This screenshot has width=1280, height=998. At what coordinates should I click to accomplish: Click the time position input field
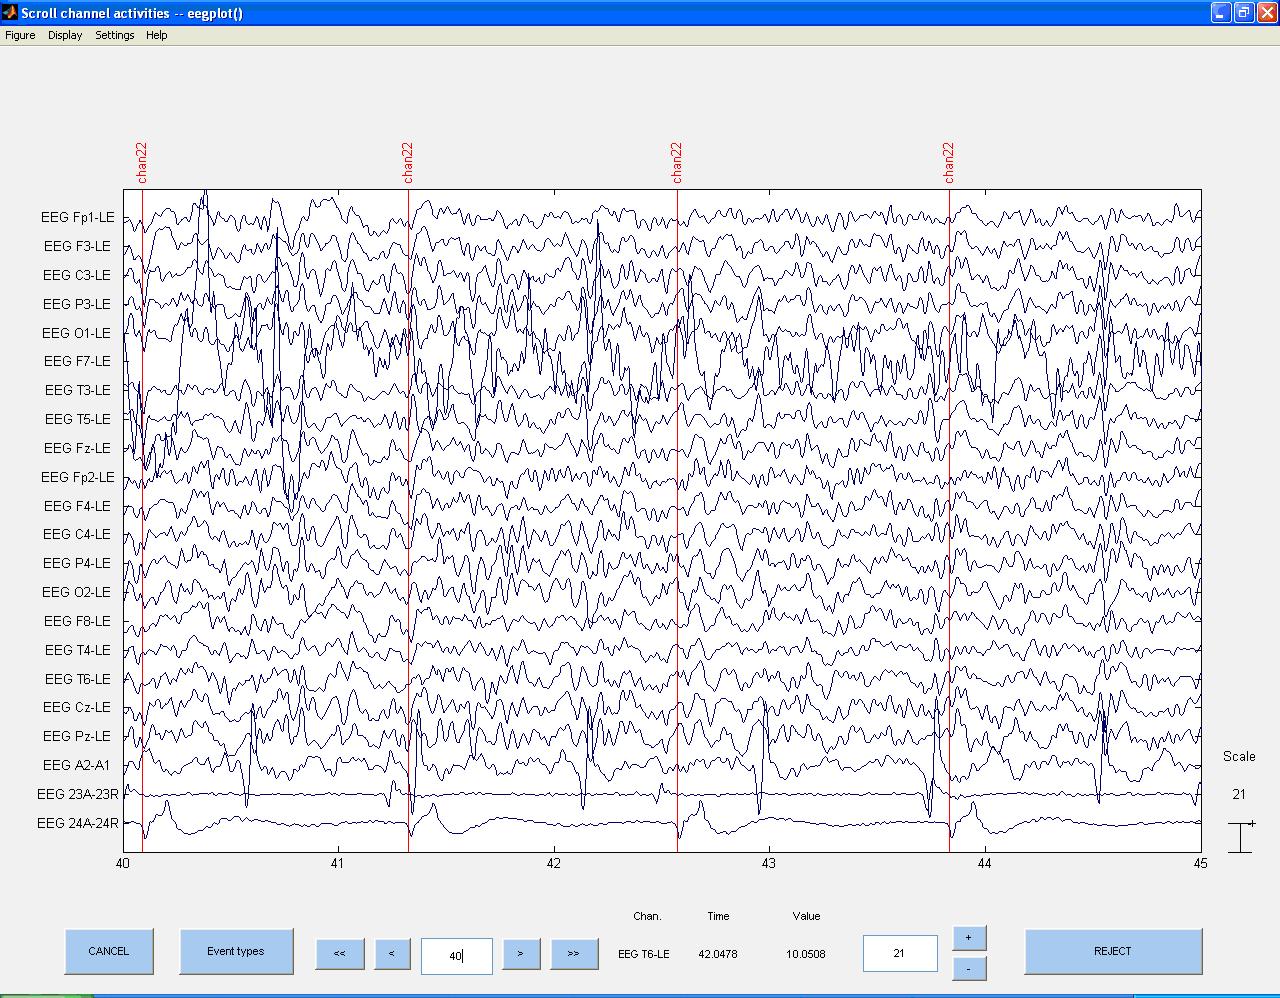pyautogui.click(x=456, y=956)
